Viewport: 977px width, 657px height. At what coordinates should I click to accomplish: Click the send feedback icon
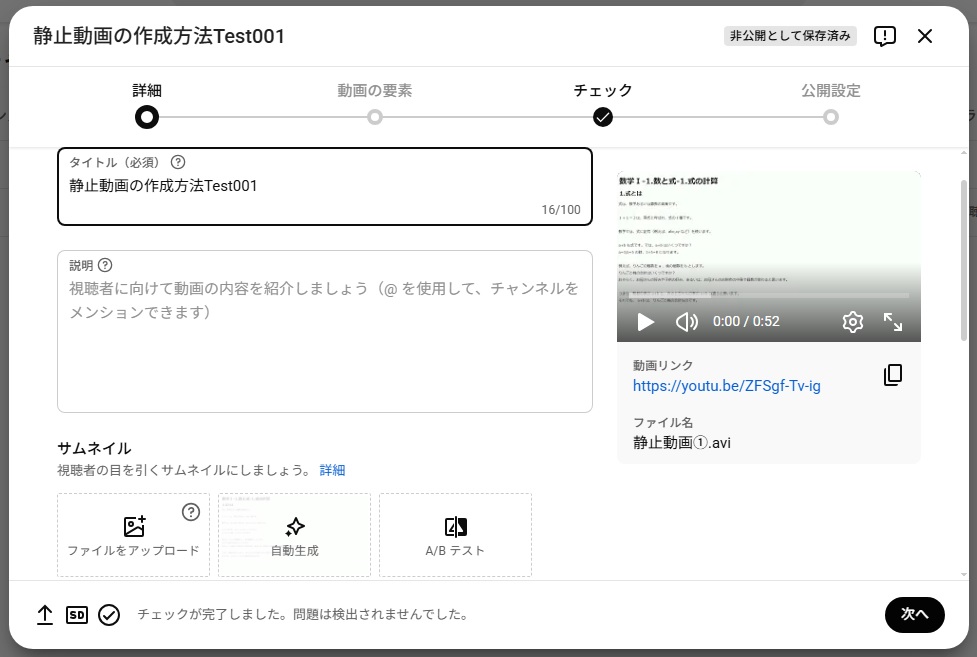click(884, 37)
